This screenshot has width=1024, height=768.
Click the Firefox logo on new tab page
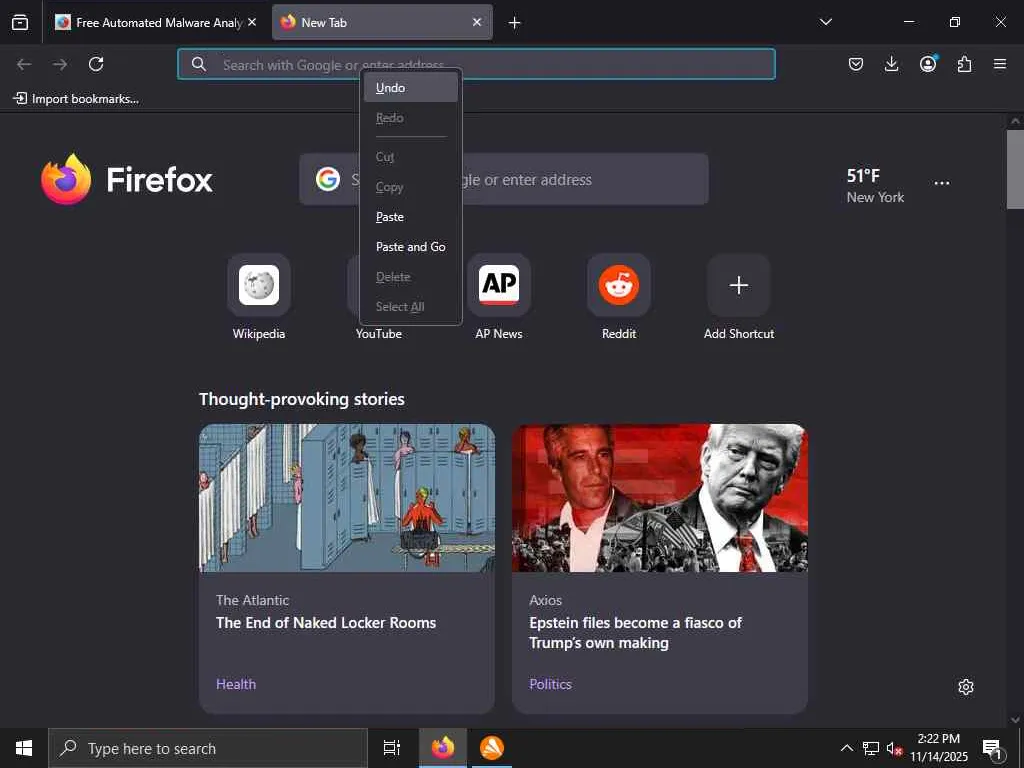(126, 179)
